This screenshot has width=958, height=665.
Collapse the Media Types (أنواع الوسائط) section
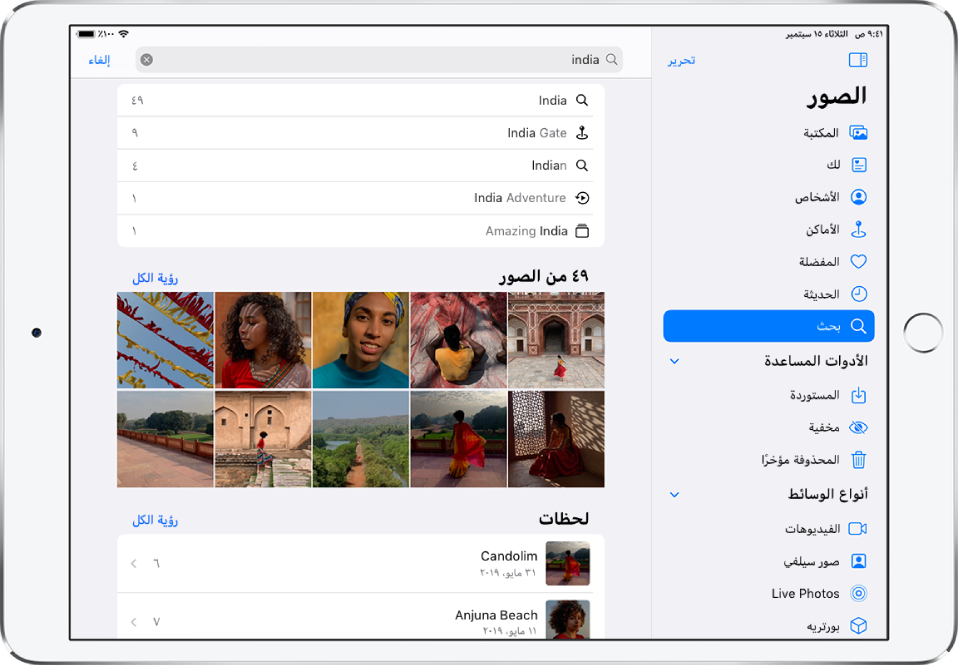[674, 495]
